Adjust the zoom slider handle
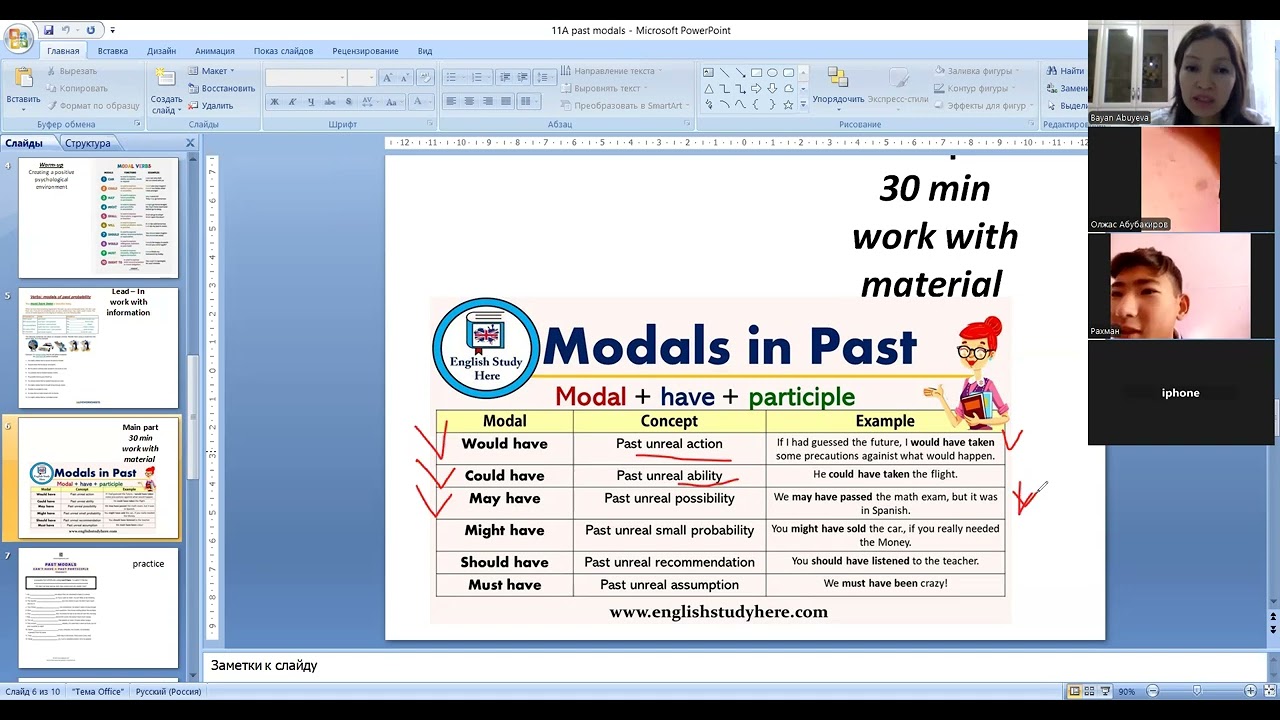 1197,691
